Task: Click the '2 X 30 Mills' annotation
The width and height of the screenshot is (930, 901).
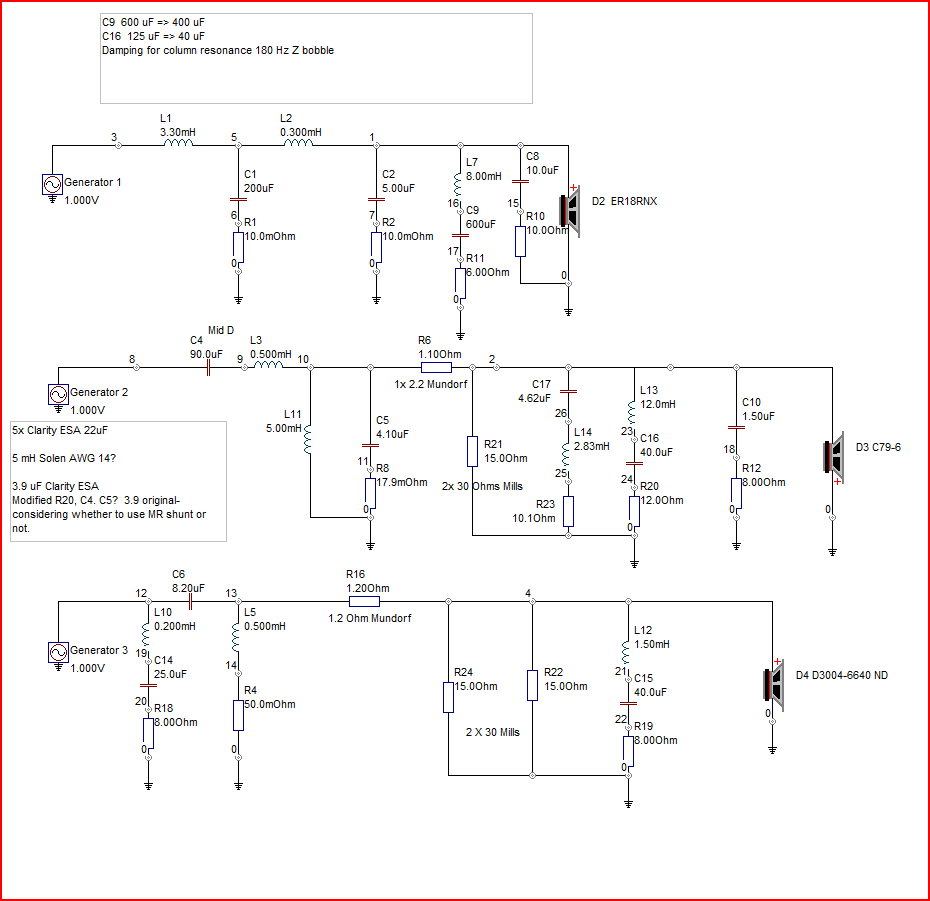Action: (492, 733)
